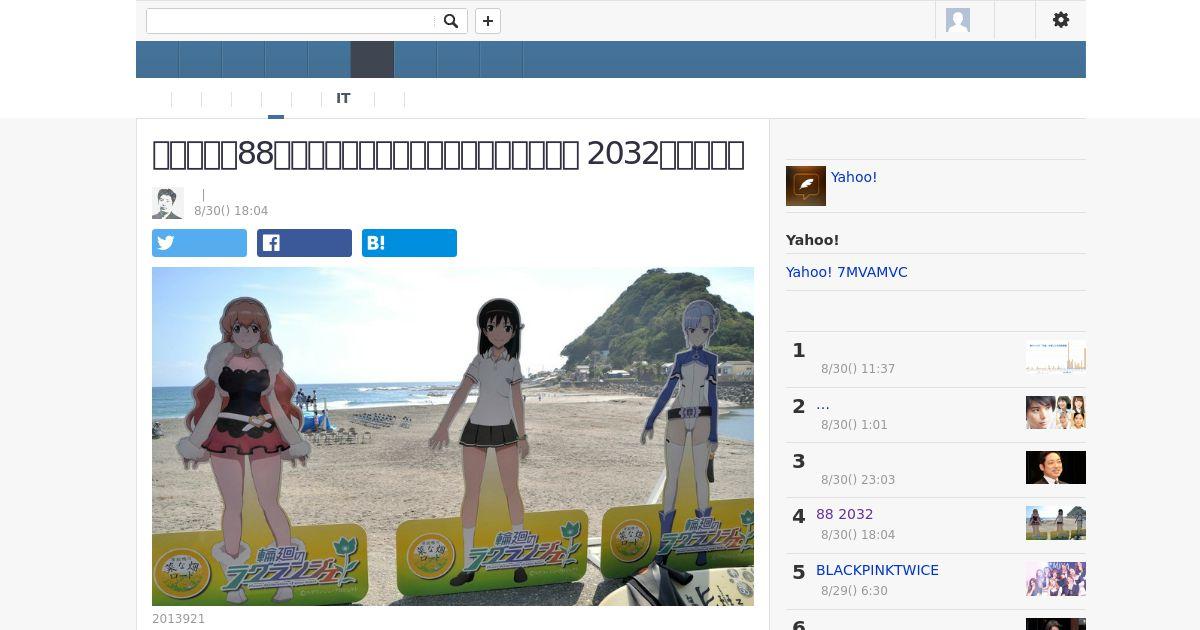
Task: Click the 8/30() 18:04 article timestamp
Action: pos(231,211)
